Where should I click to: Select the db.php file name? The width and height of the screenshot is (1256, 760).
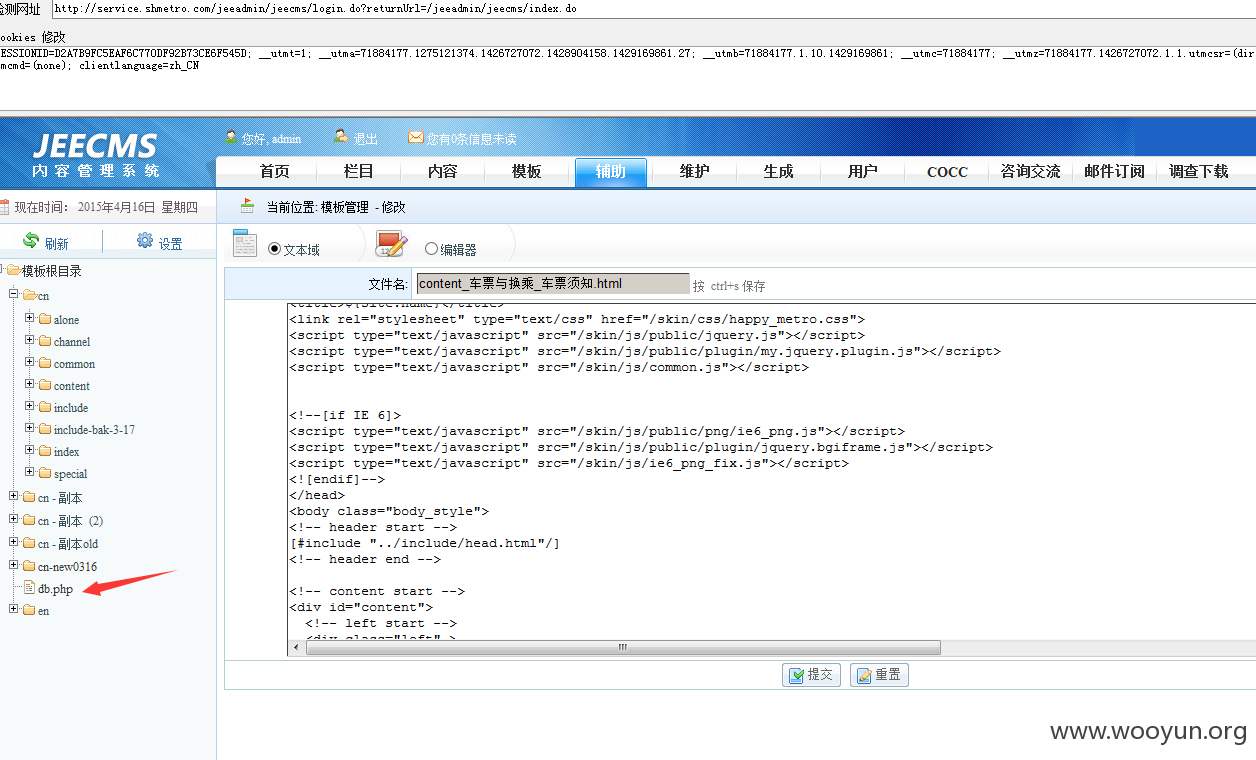pyautogui.click(x=56, y=589)
